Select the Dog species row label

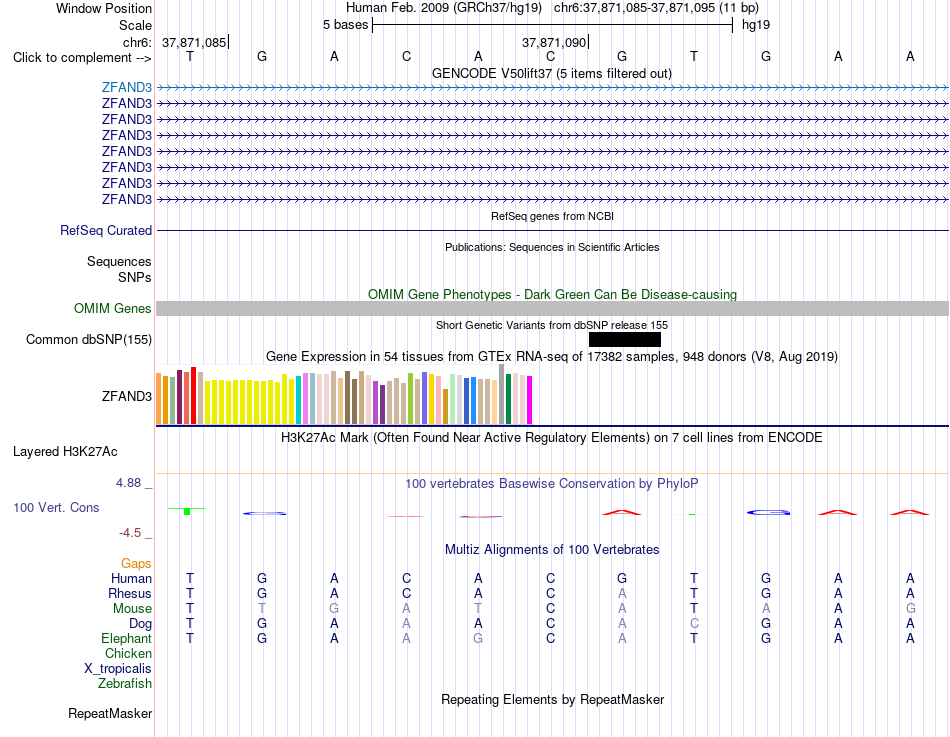(x=140, y=624)
